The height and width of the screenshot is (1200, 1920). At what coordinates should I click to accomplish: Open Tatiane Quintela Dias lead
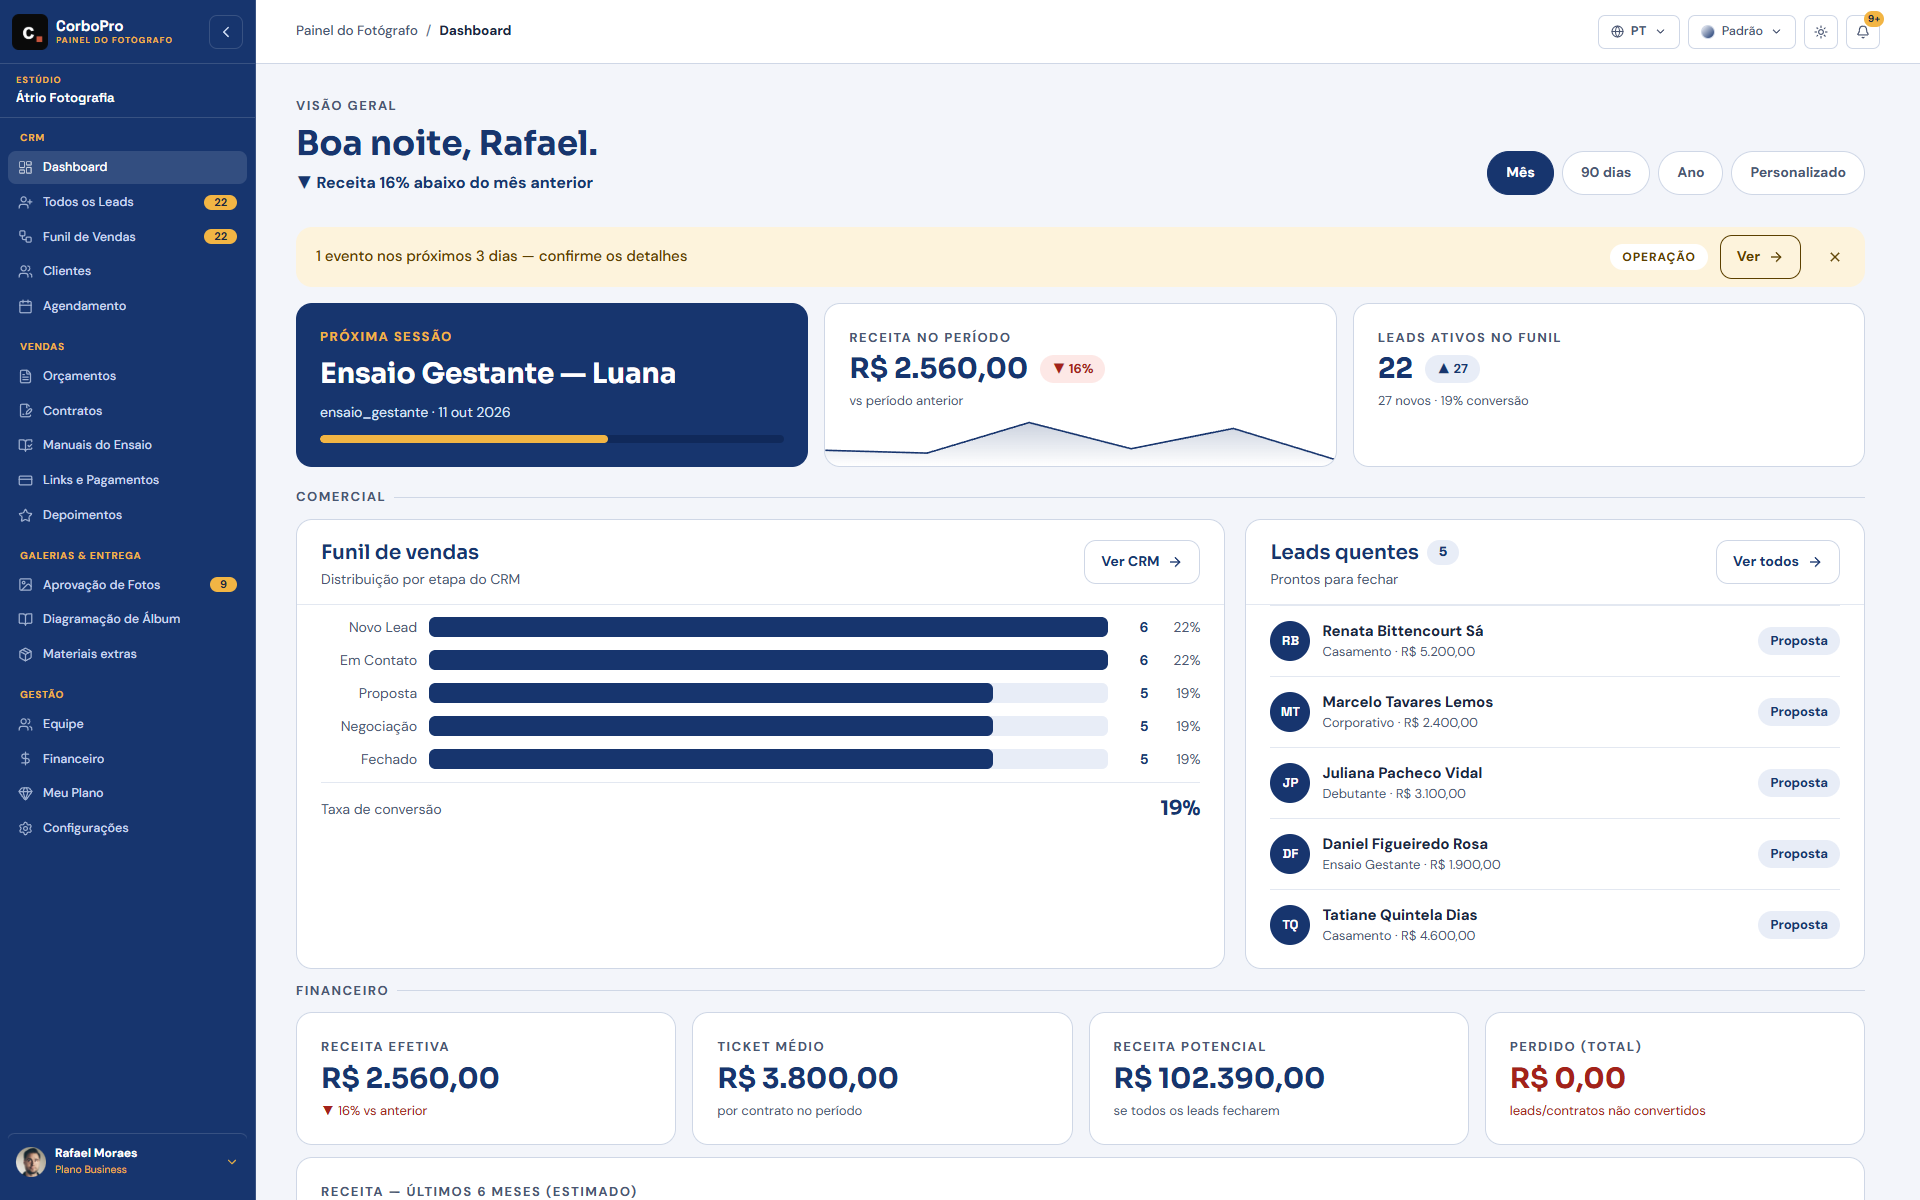1554,925
